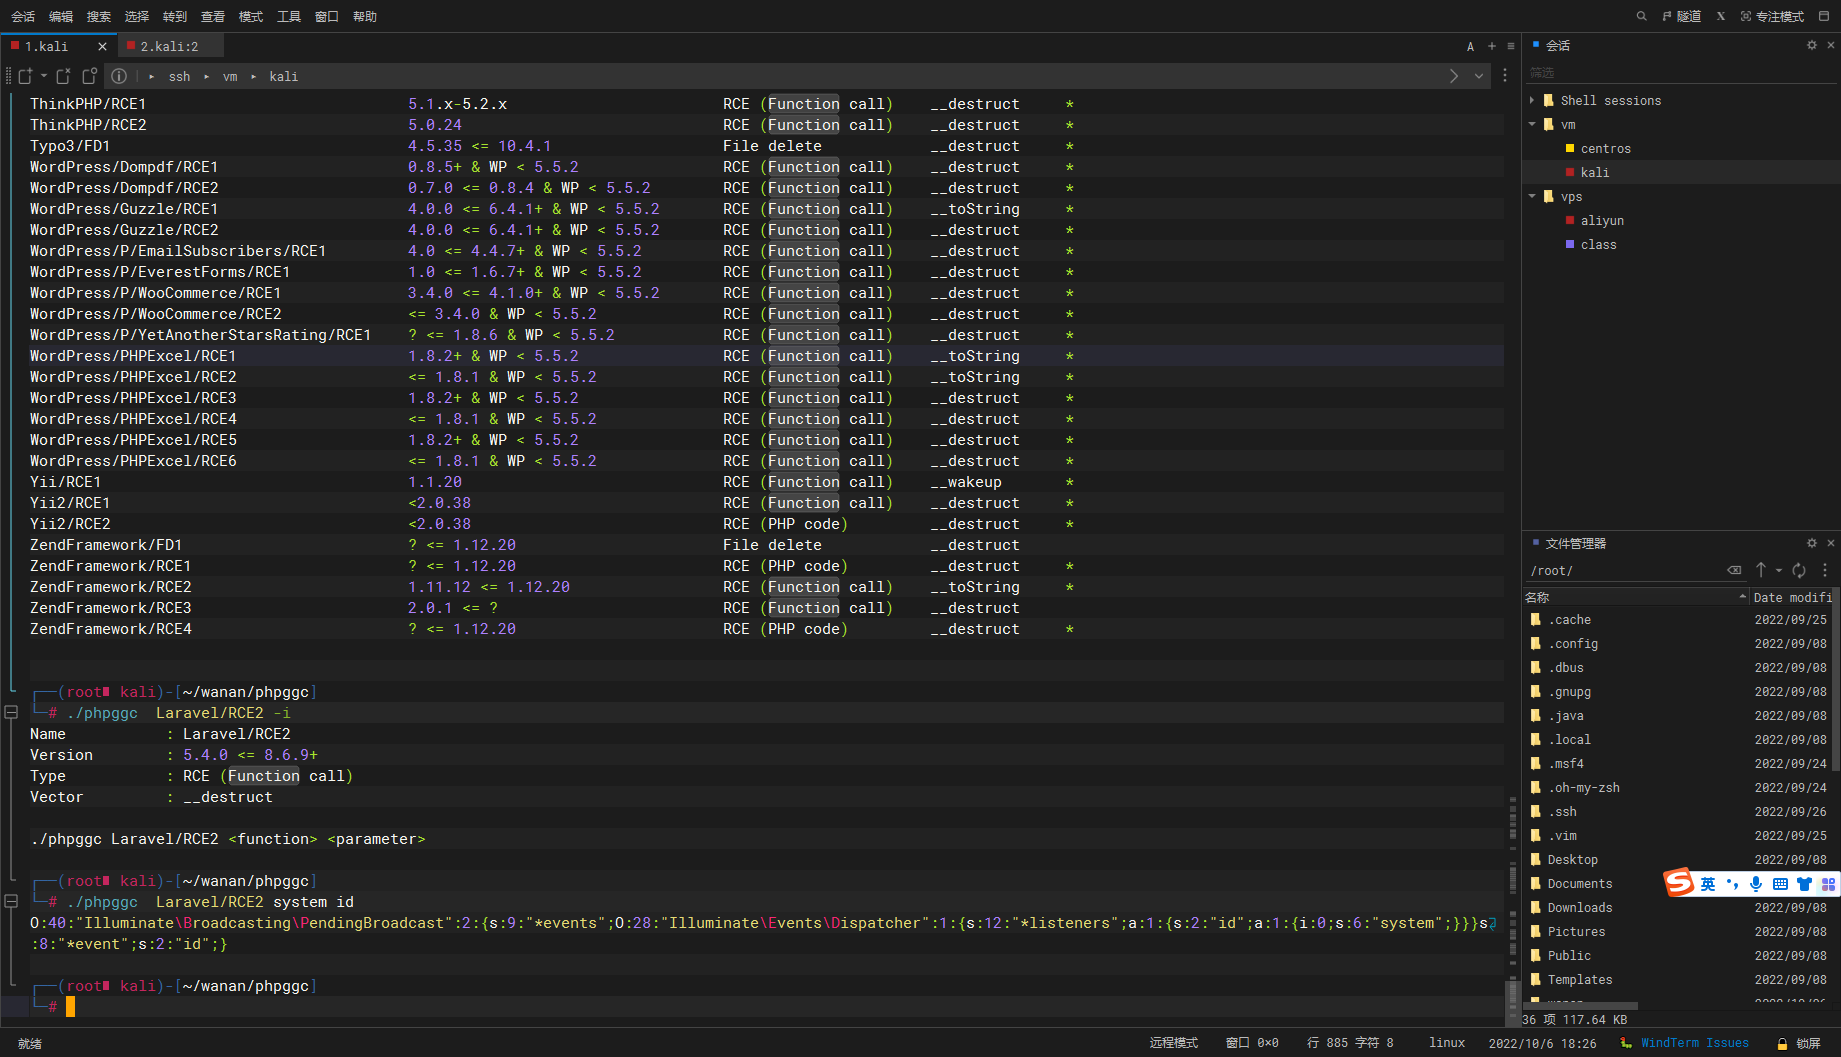
Task: Select the kali session in the tree
Action: click(x=1594, y=172)
